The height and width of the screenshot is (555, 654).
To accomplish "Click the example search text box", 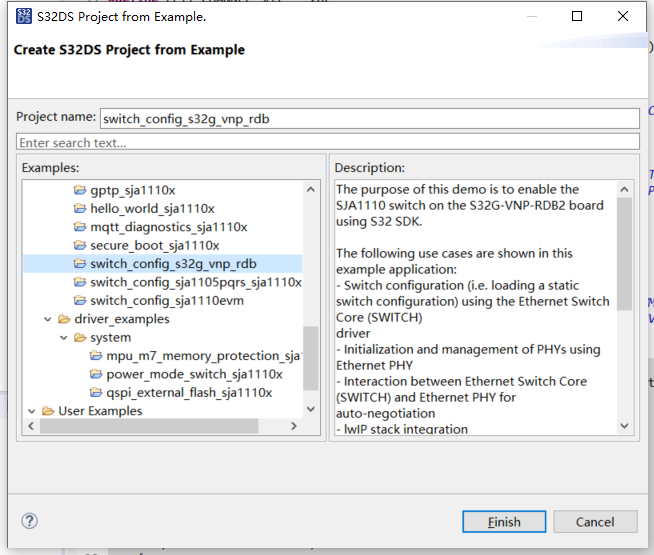I will pos(327,143).
